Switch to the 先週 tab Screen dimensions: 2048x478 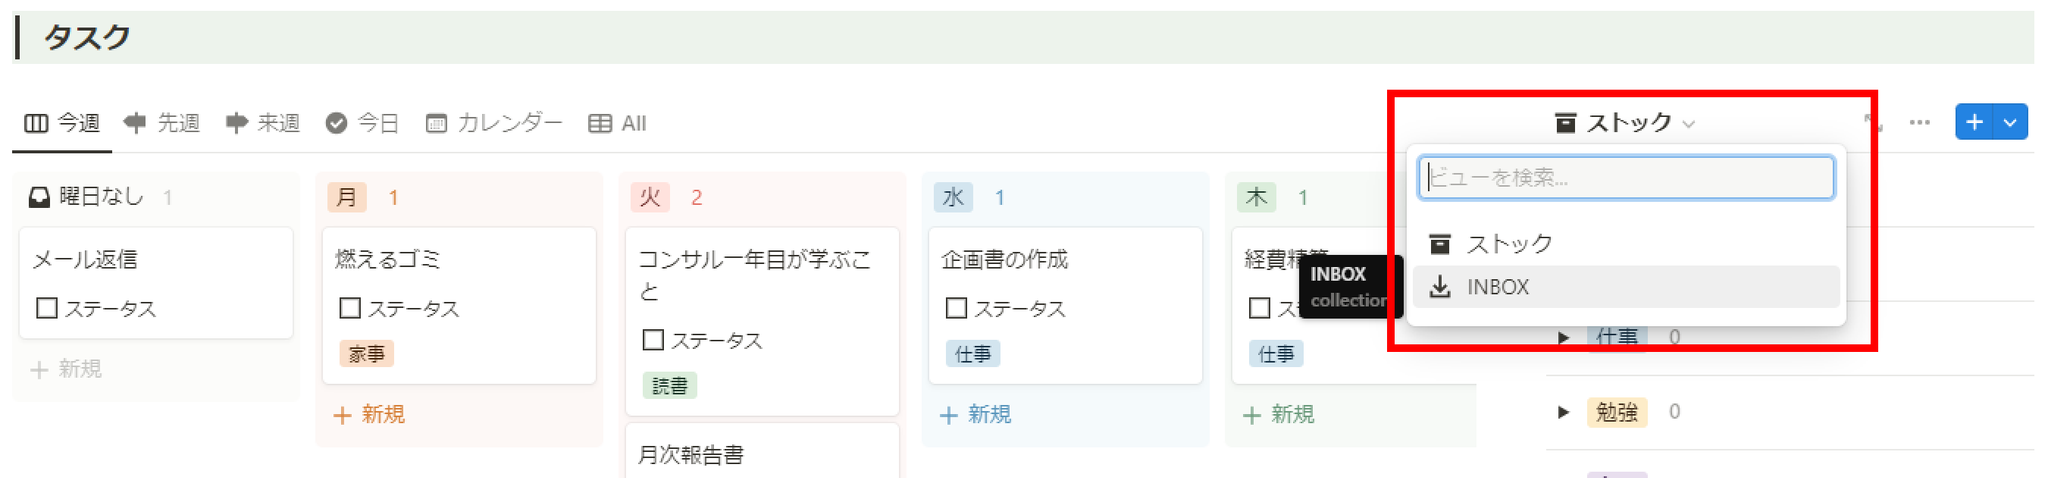point(162,123)
